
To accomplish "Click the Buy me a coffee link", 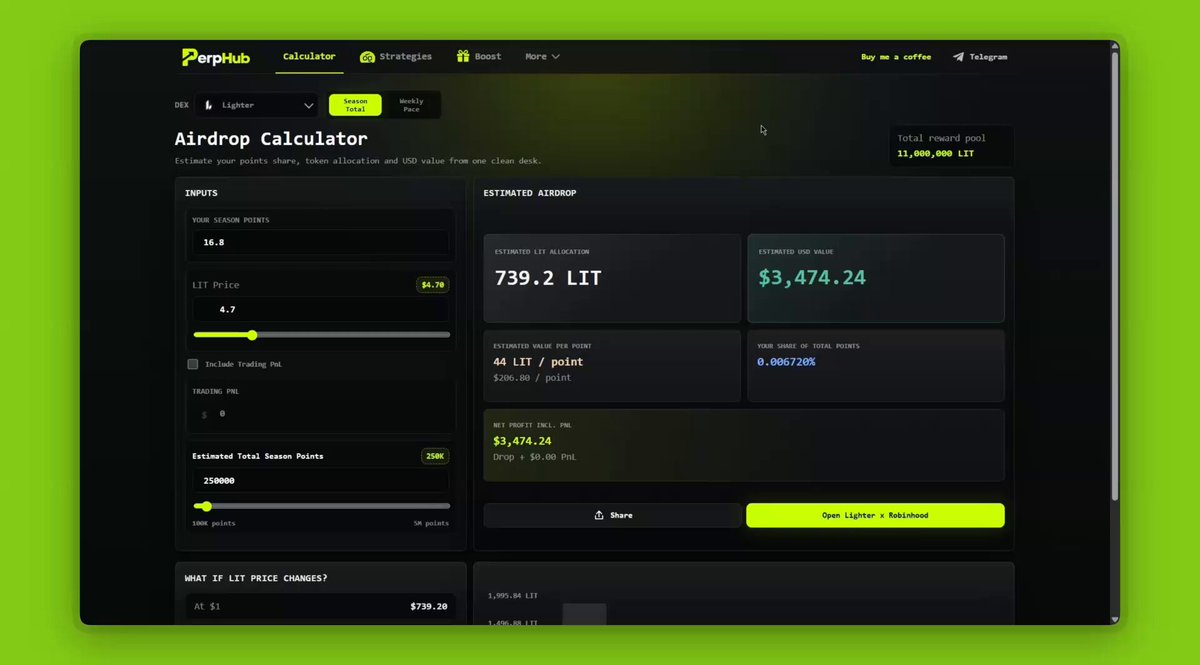I will [896, 57].
